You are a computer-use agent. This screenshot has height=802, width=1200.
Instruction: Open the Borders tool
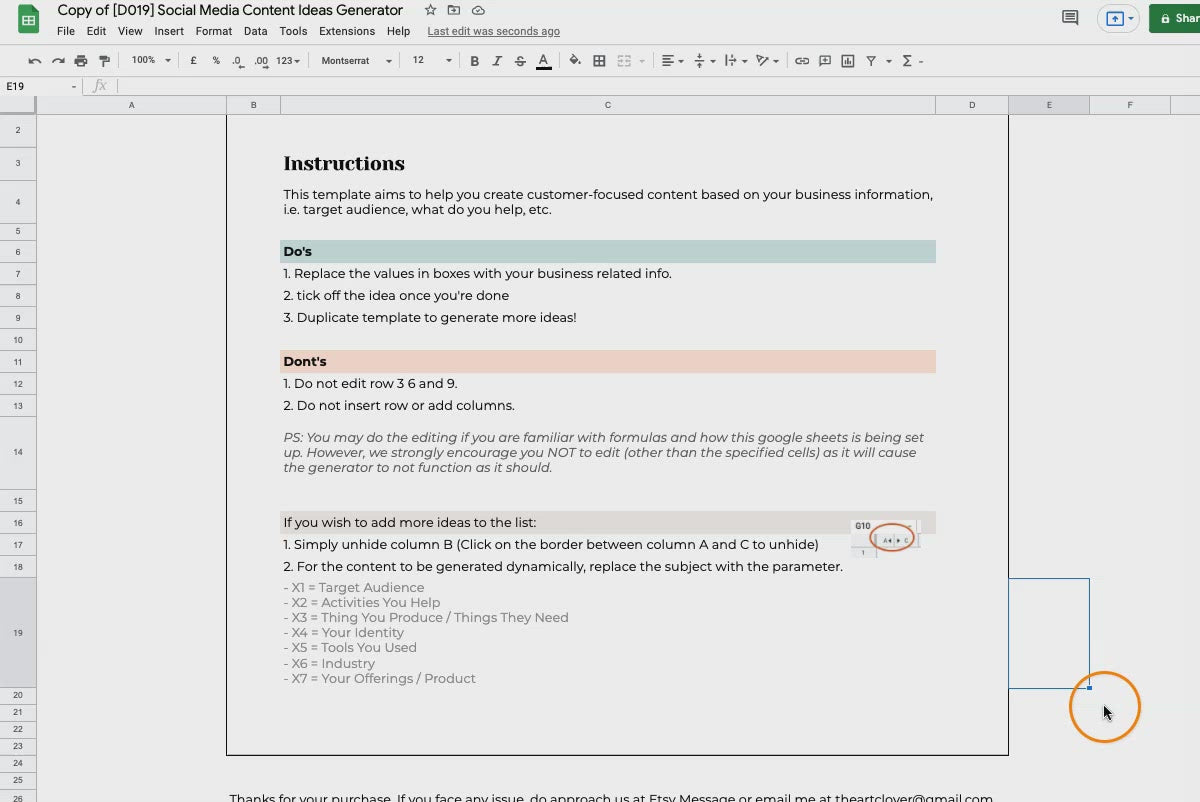click(x=599, y=61)
